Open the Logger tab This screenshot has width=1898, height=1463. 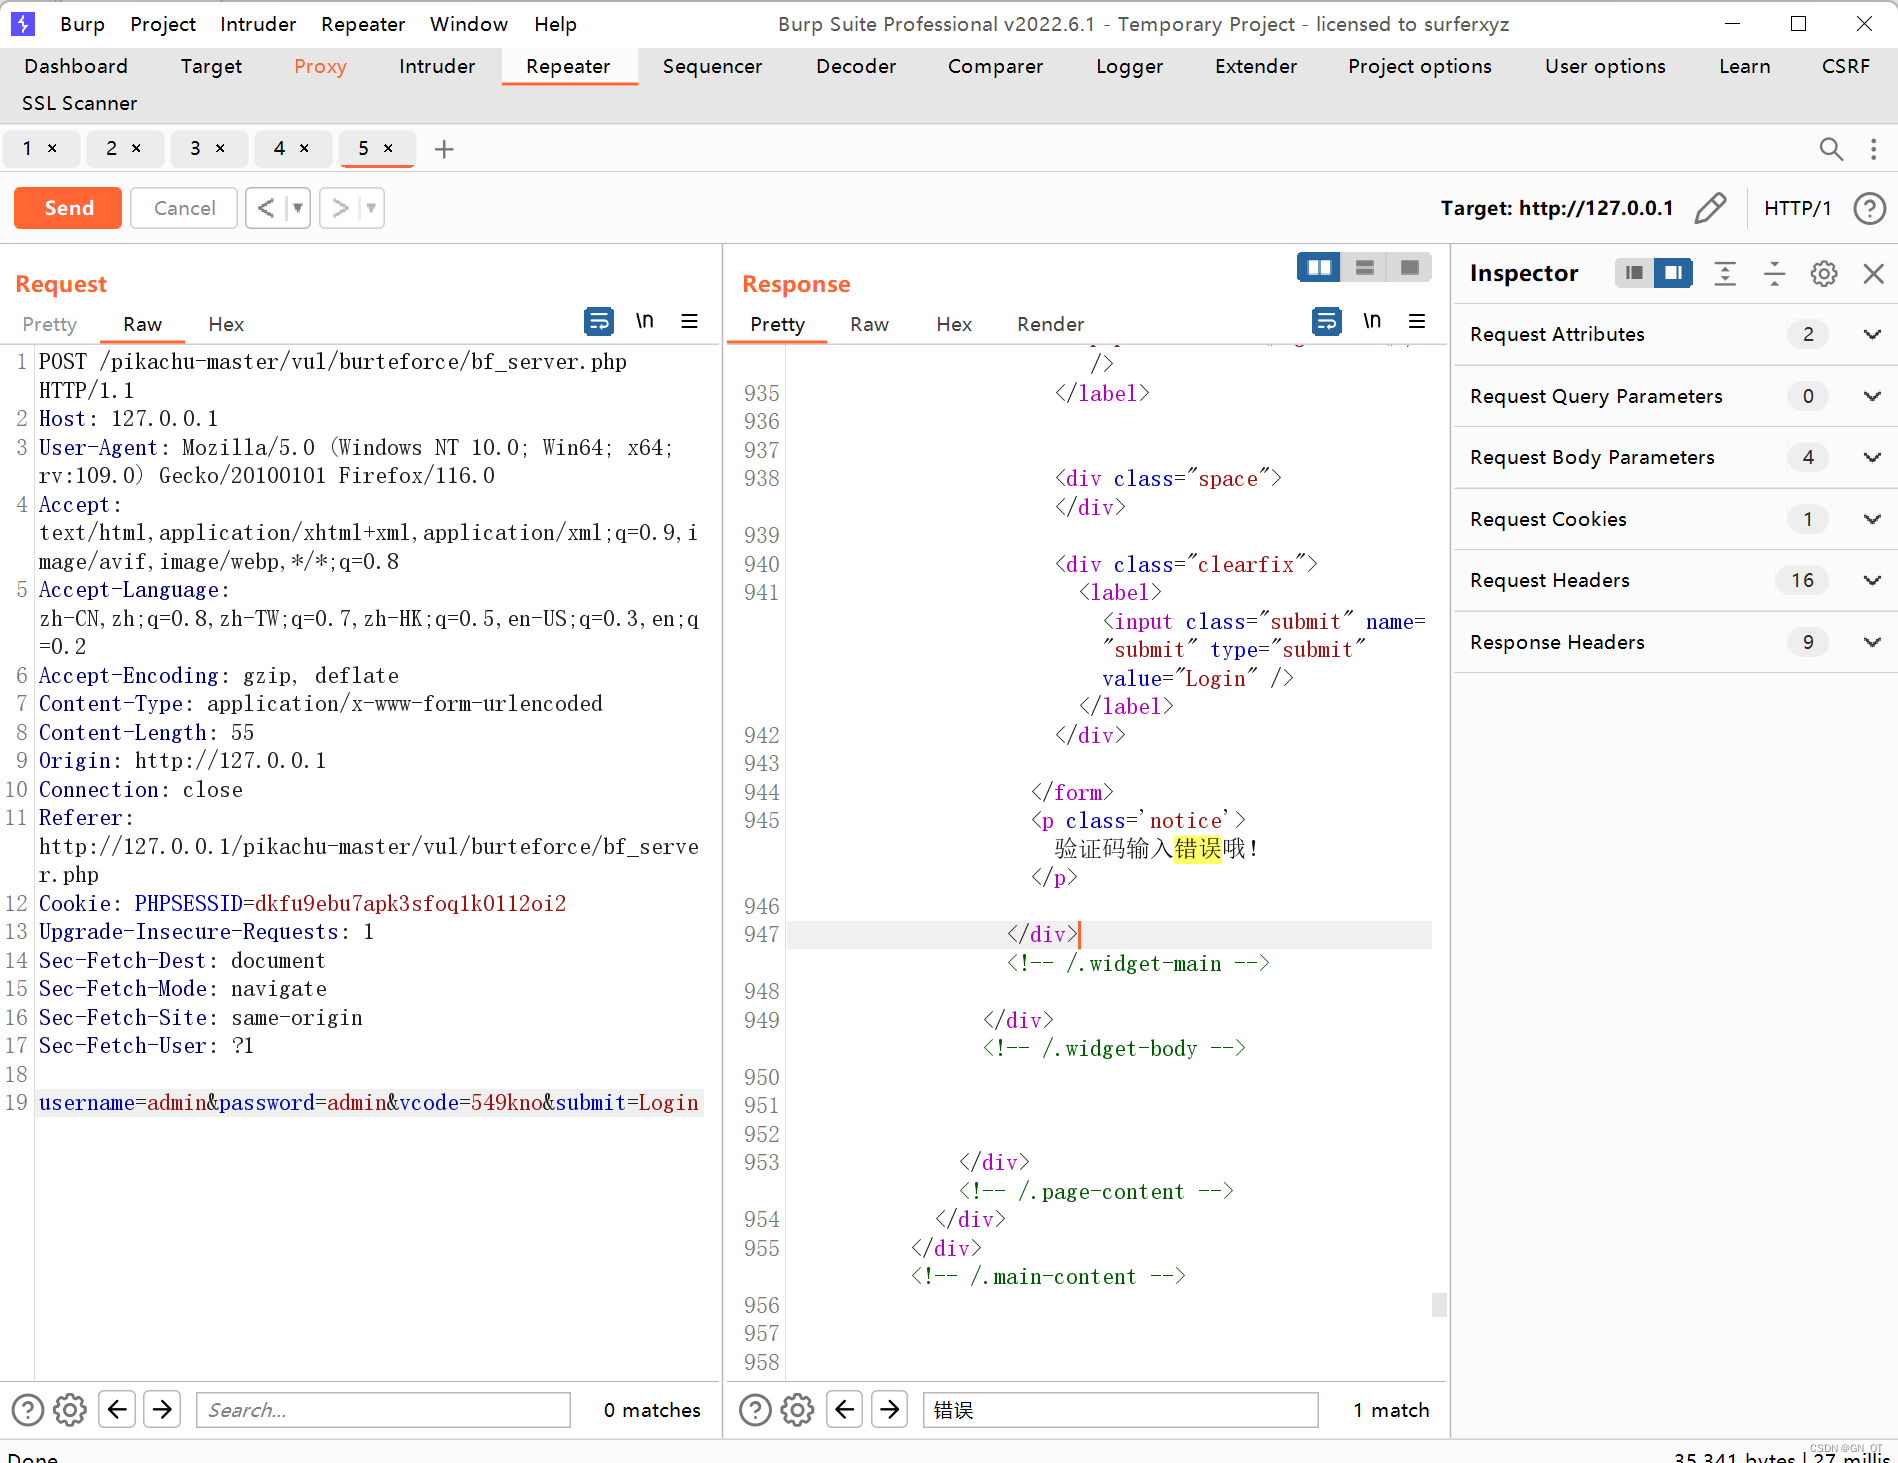pos(1129,66)
